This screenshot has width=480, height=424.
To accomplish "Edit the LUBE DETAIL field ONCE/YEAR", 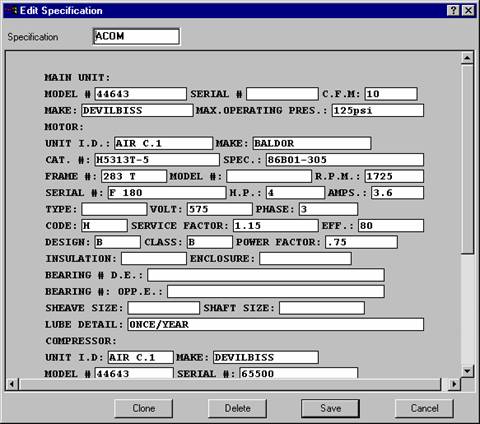I will coord(275,325).
